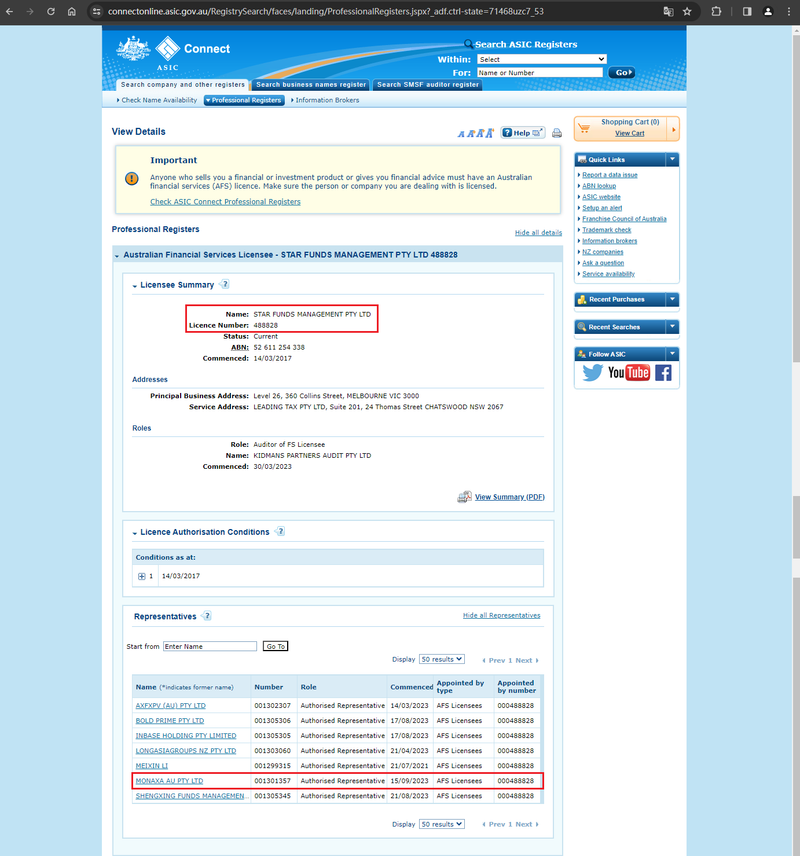The height and width of the screenshot is (856, 800).
Task: Click Hide all details link
Action: [538, 233]
